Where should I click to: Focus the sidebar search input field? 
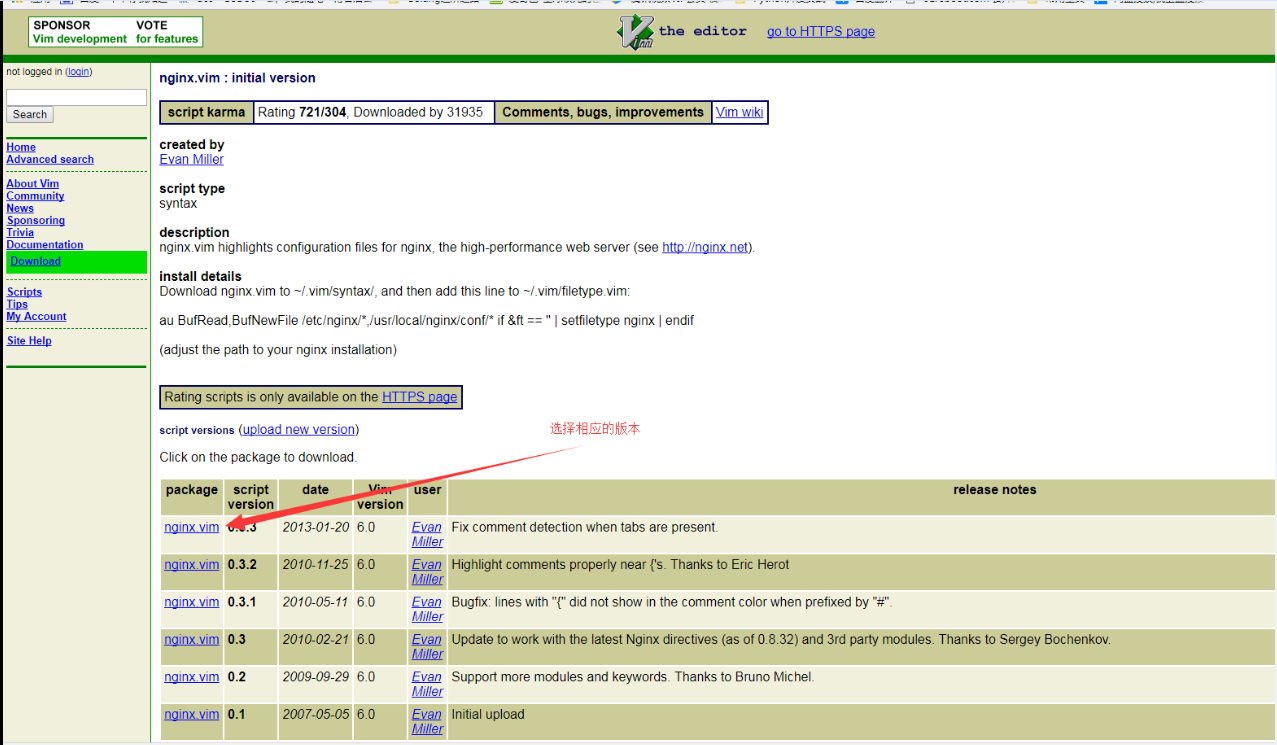click(x=76, y=97)
